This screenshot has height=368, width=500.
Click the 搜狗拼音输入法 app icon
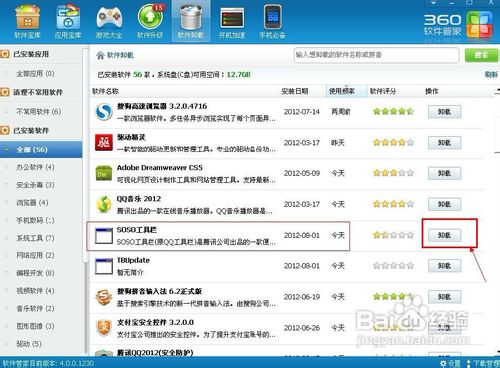coord(104,297)
